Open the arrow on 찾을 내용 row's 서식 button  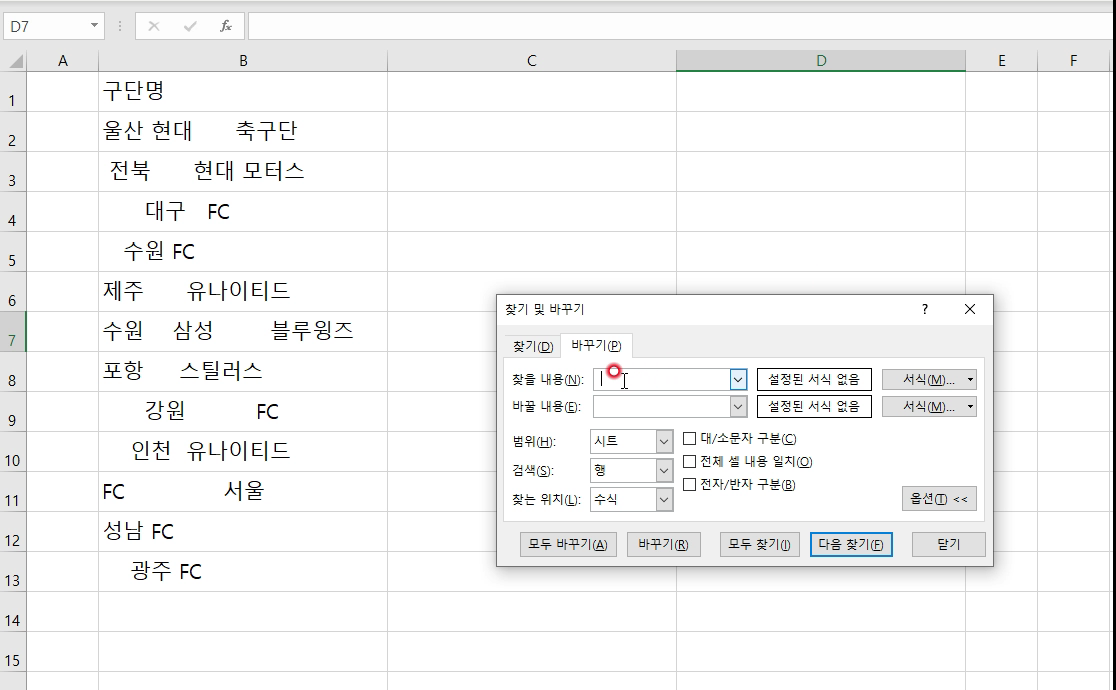tap(970, 380)
